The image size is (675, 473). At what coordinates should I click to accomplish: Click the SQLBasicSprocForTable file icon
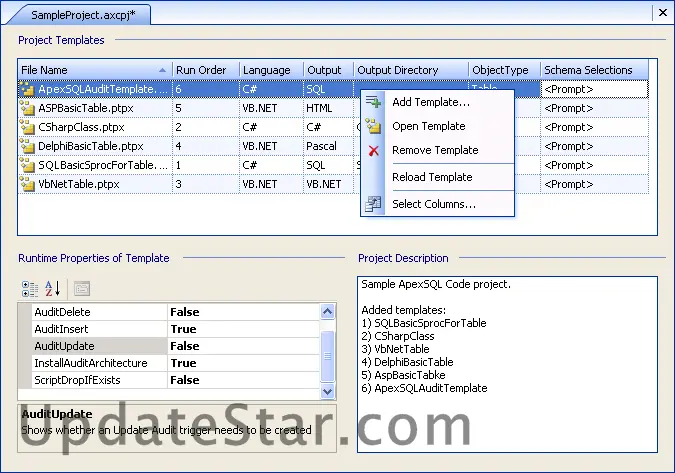click(27, 165)
